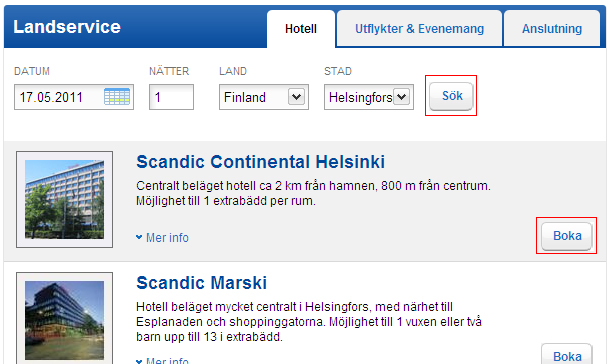The image size is (608, 364).
Task: Open Scandic Continental Helsinki hotel thumbnail
Action: tap(64, 199)
